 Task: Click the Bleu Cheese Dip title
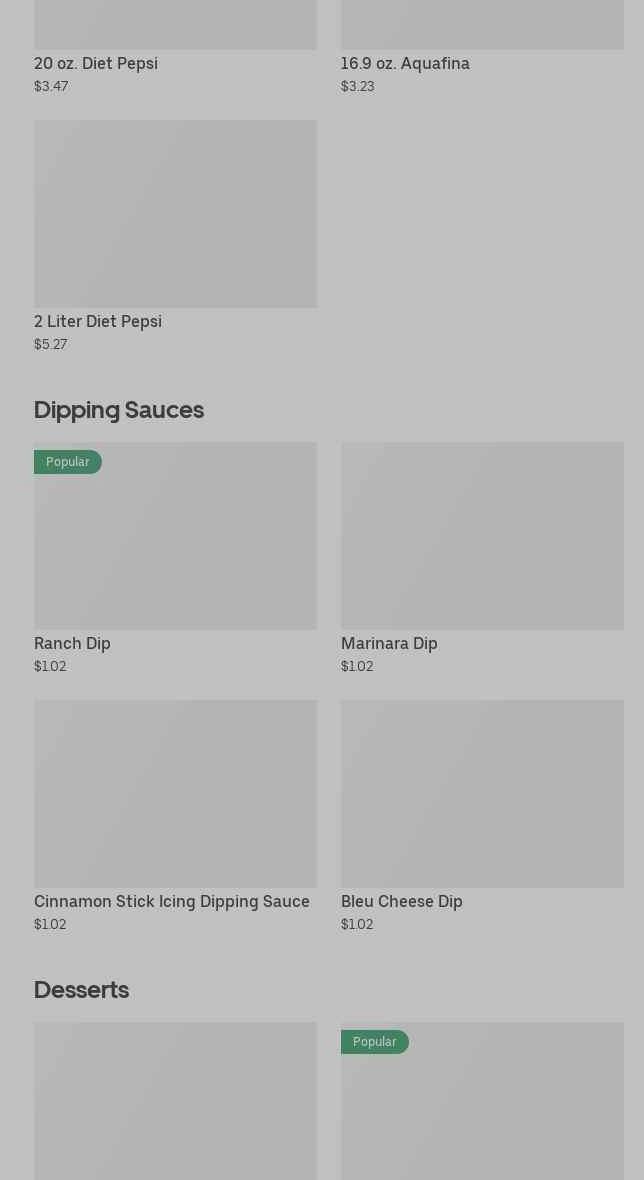401,901
